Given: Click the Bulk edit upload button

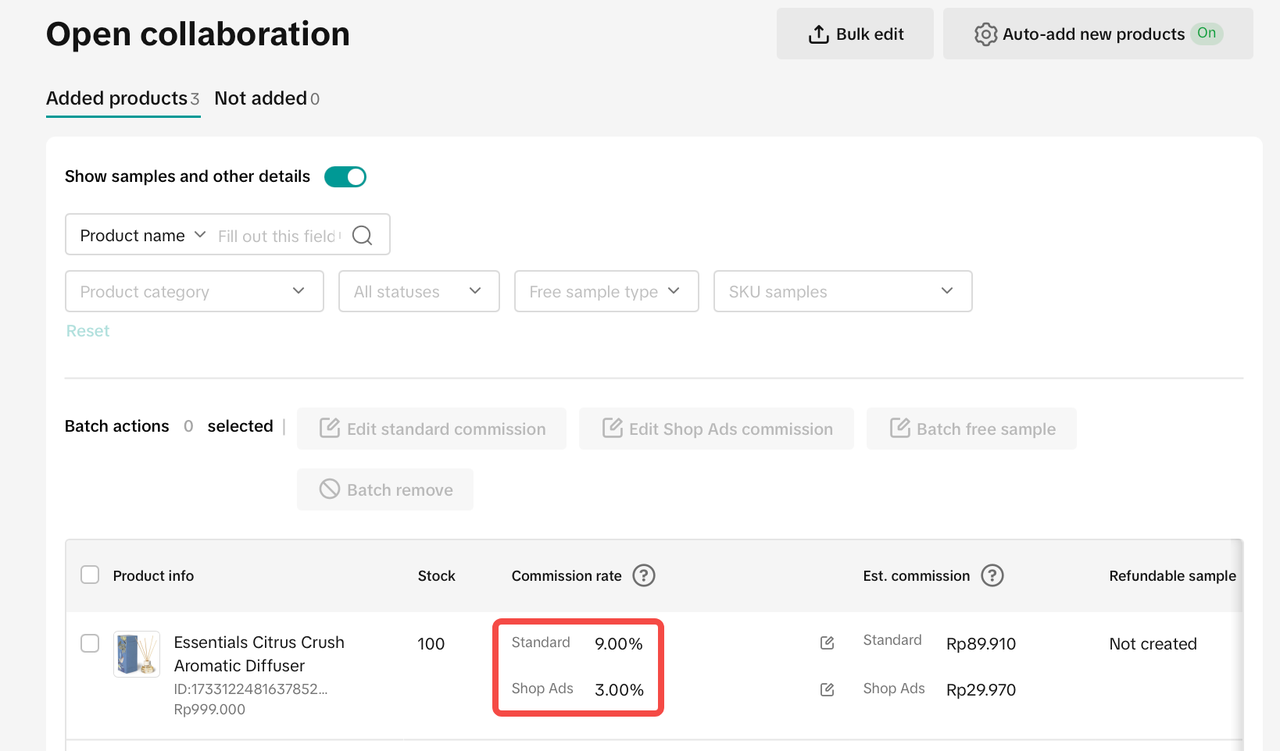Looking at the screenshot, I should tap(855, 34).
